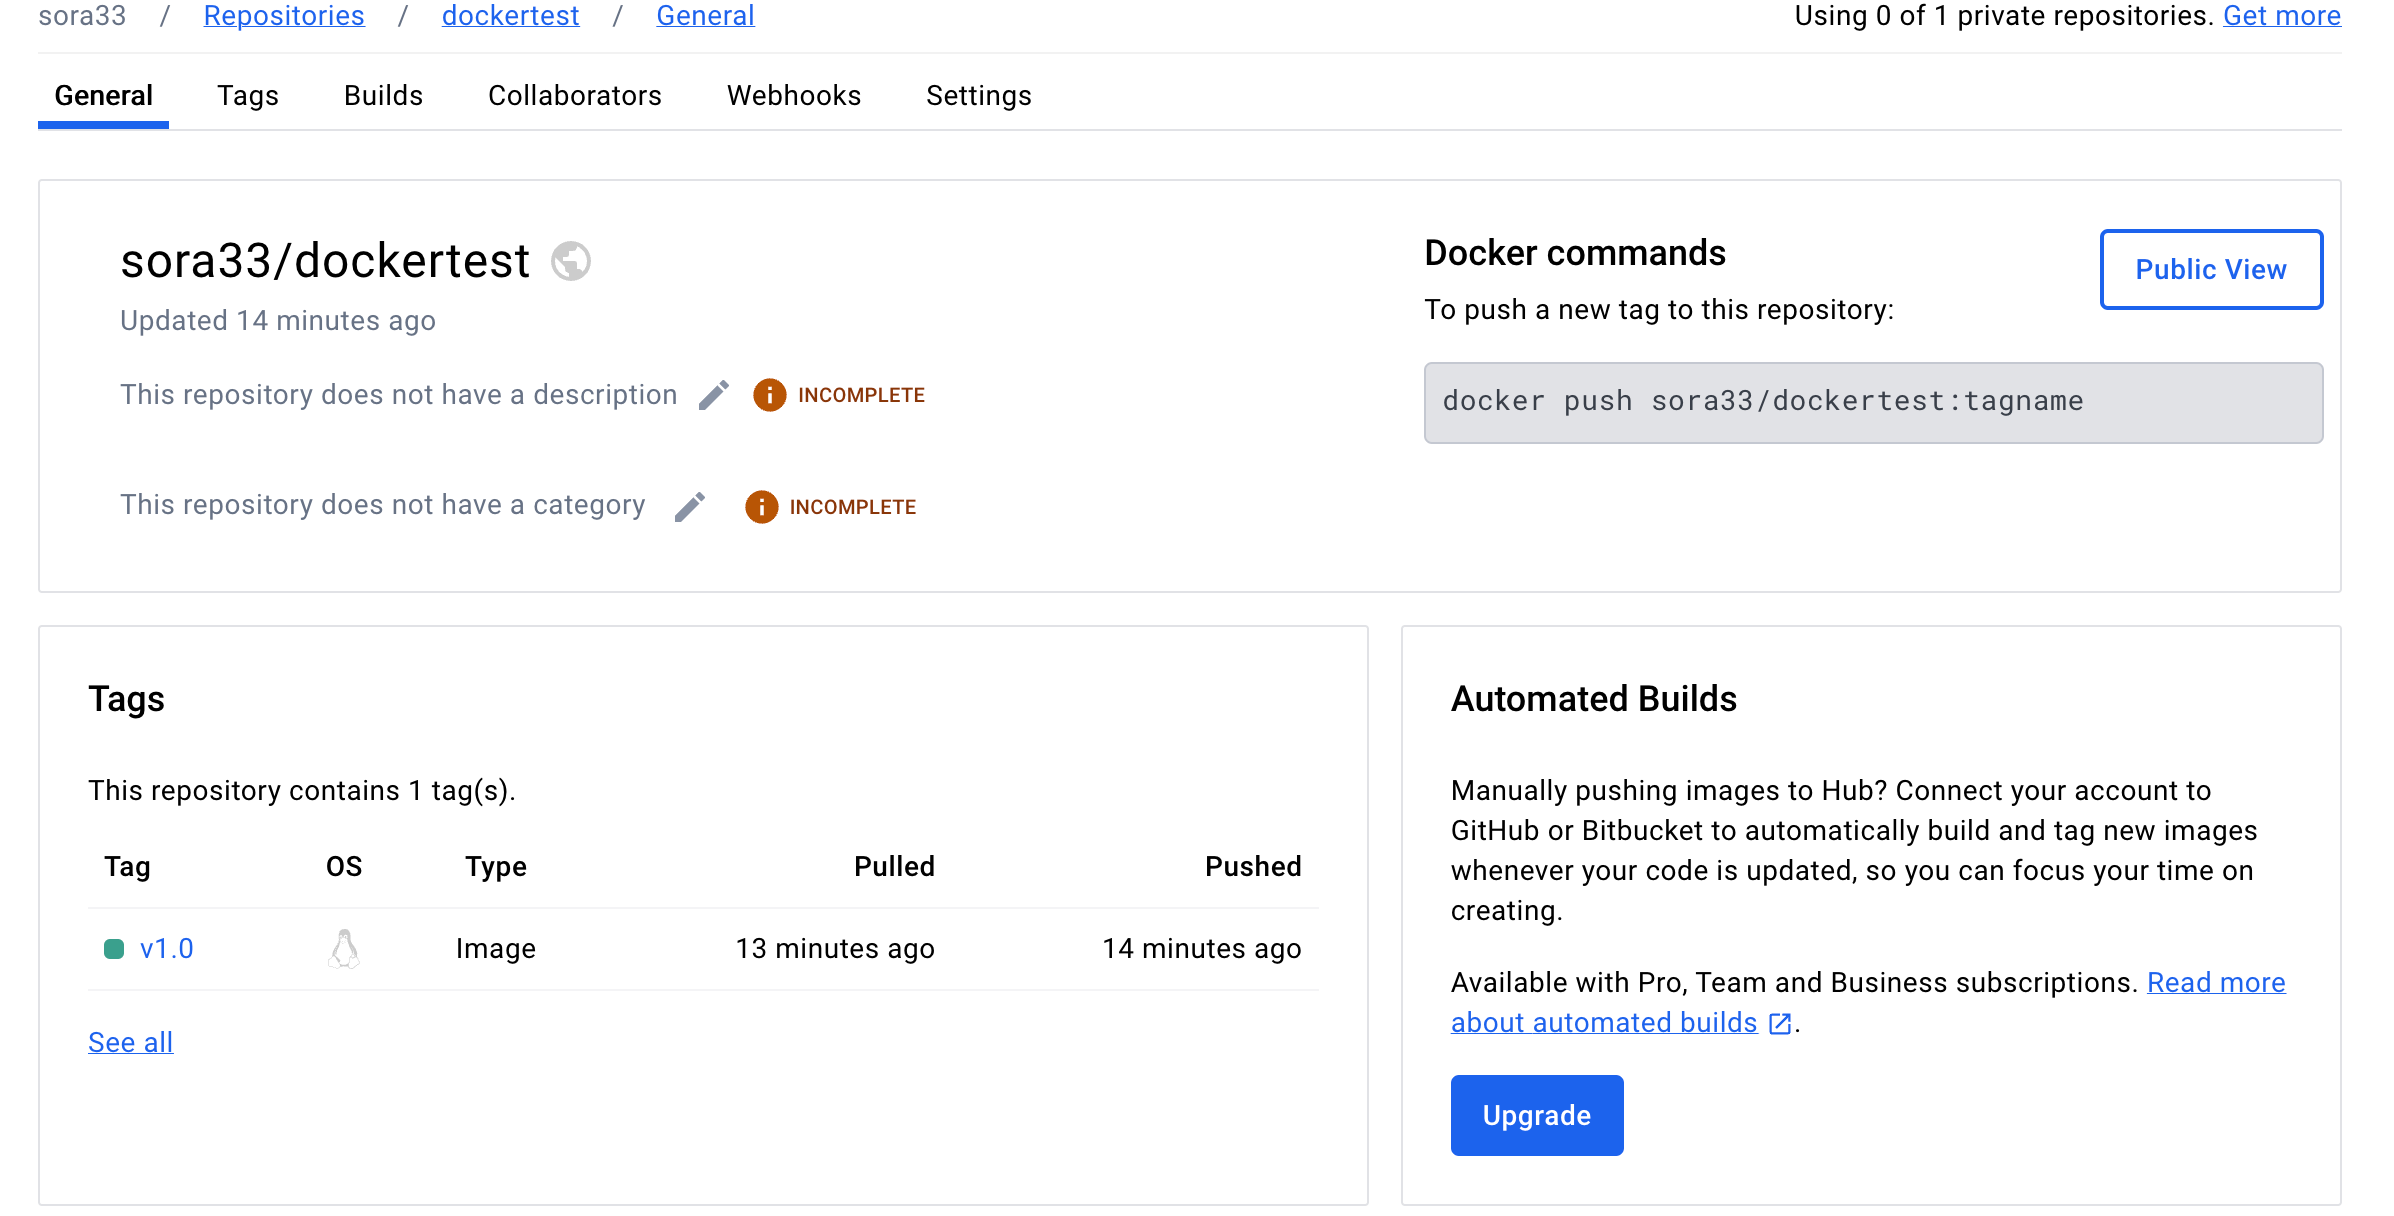Click the See all tags link
Image resolution: width=2394 pixels, height=1216 pixels.
pyautogui.click(x=131, y=1042)
